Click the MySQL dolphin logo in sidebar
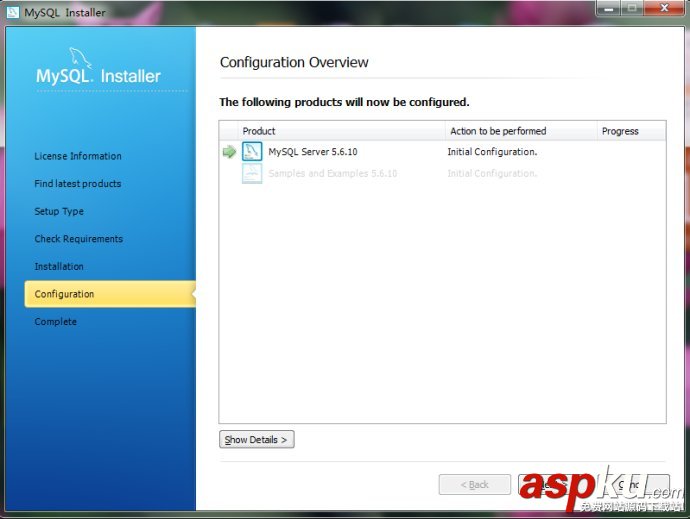This screenshot has height=519, width=690. [x=80, y=58]
